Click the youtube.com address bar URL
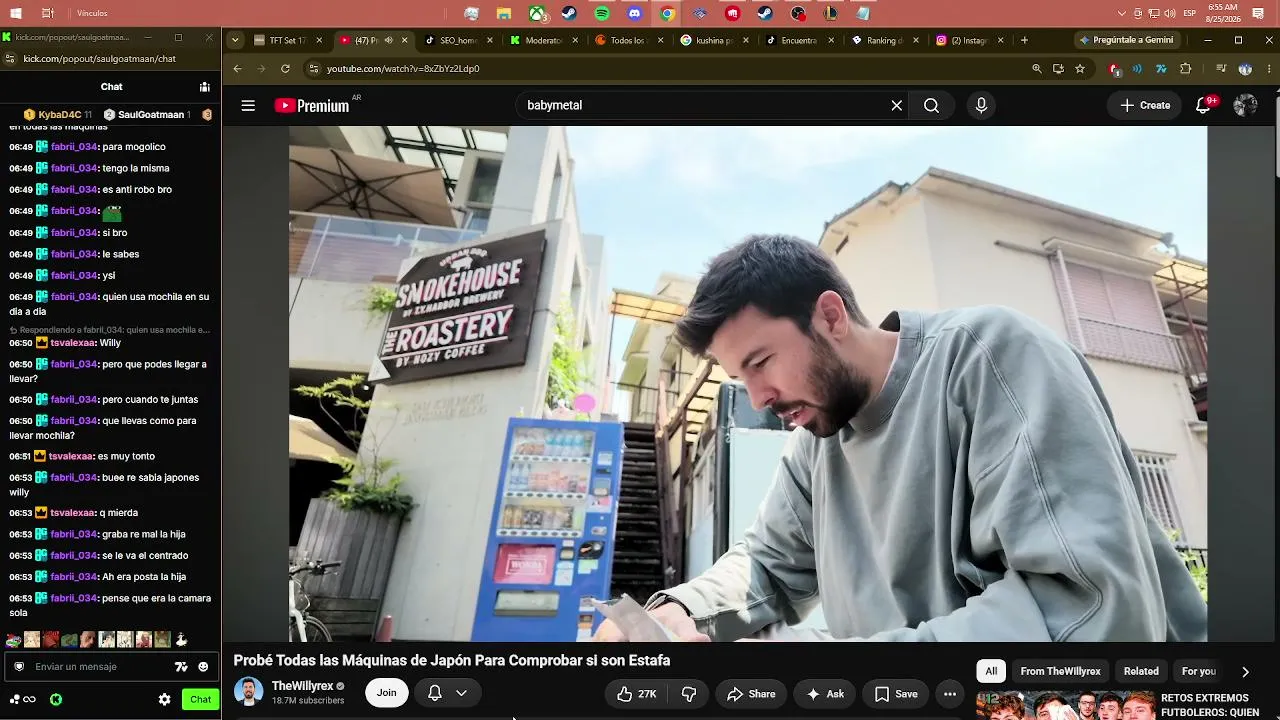Screen dimensions: 1280x720 403,69
